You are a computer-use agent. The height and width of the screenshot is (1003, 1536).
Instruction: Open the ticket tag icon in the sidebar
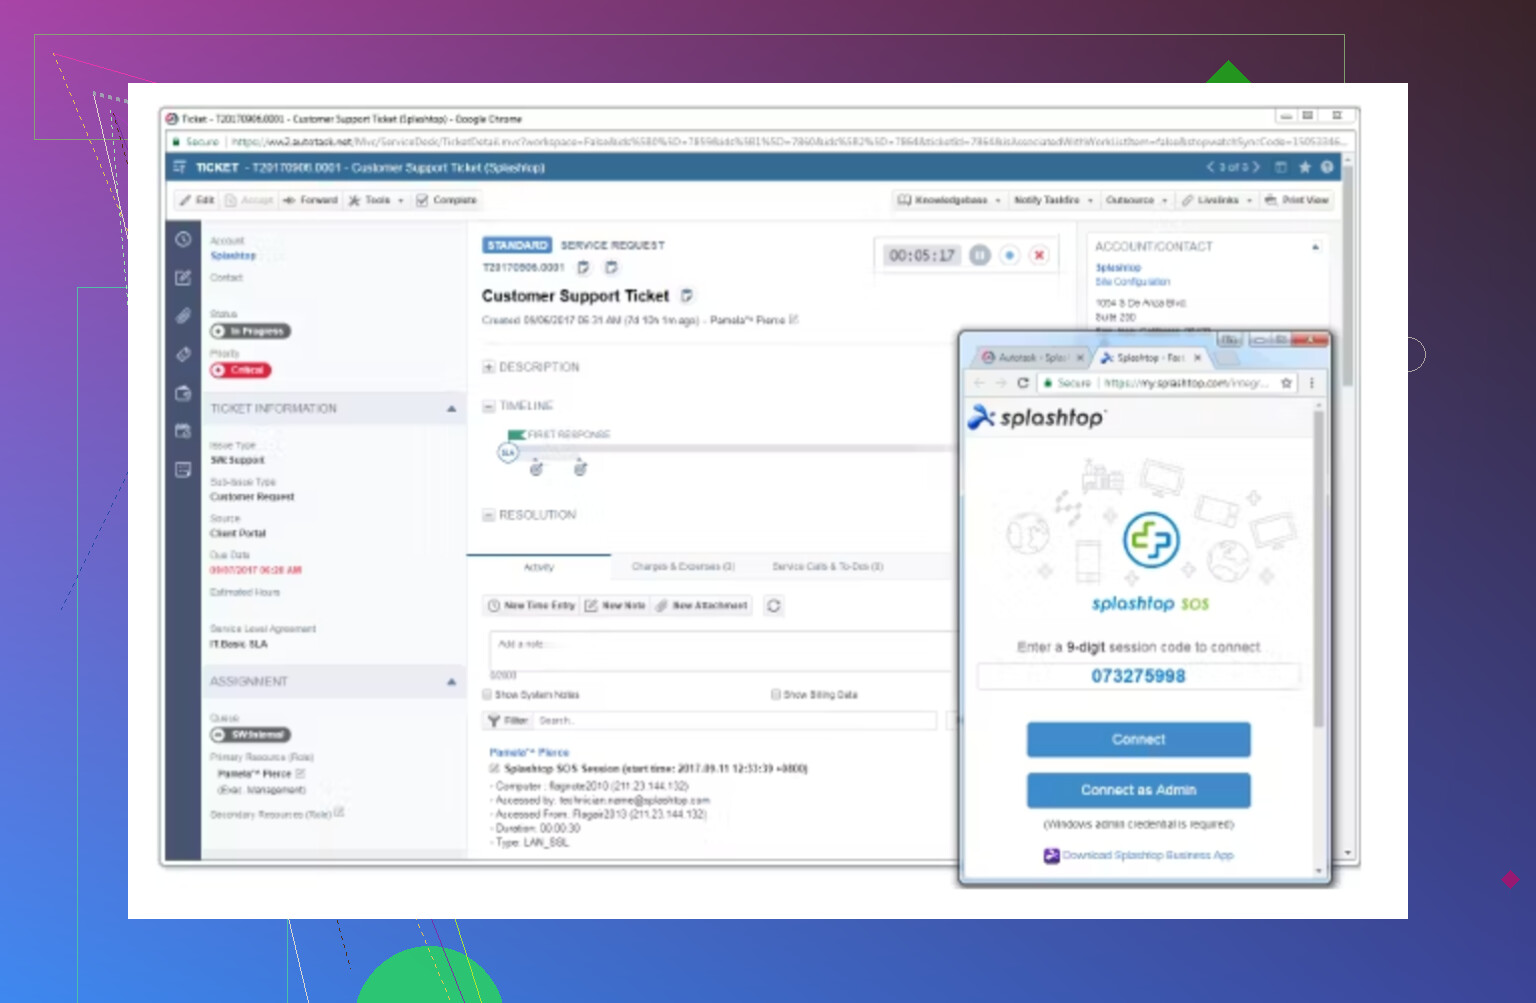coord(183,354)
